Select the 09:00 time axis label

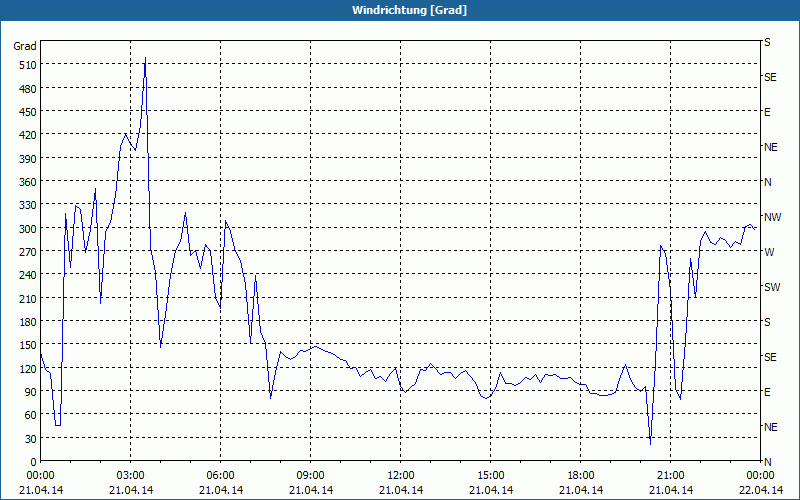[x=310, y=476]
